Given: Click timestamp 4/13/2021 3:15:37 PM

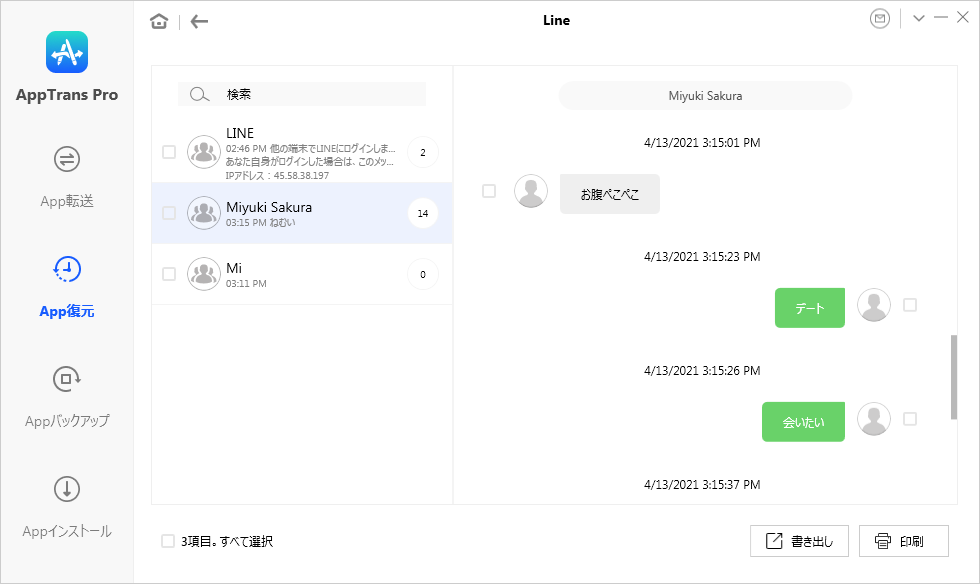Looking at the screenshot, I should (x=702, y=485).
